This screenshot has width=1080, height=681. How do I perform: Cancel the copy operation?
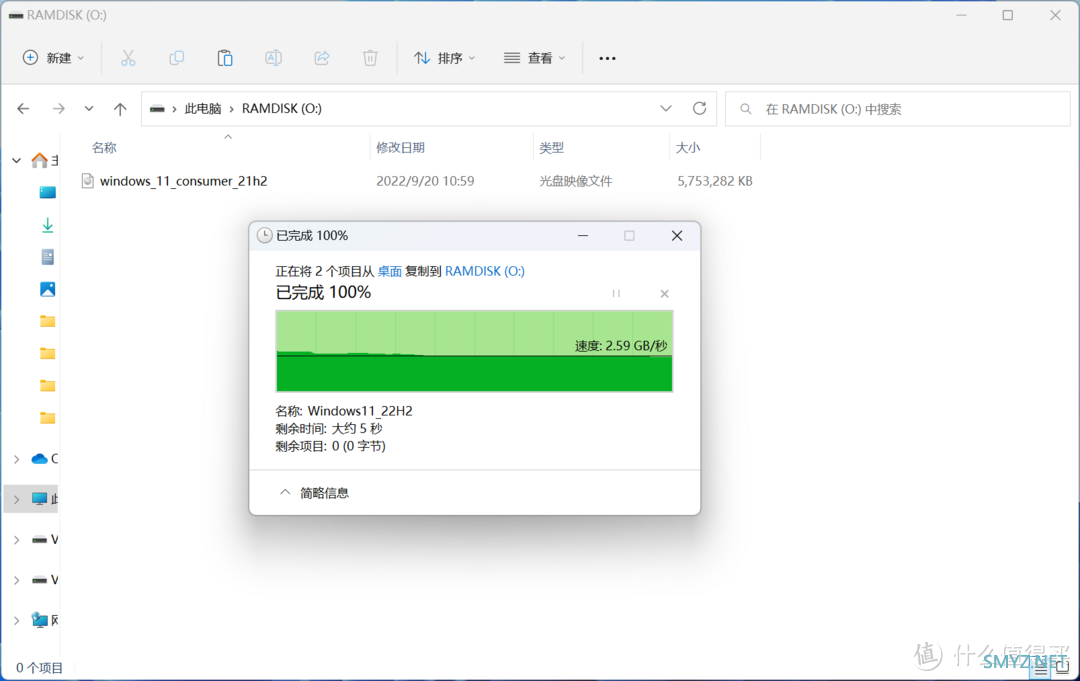click(x=664, y=293)
